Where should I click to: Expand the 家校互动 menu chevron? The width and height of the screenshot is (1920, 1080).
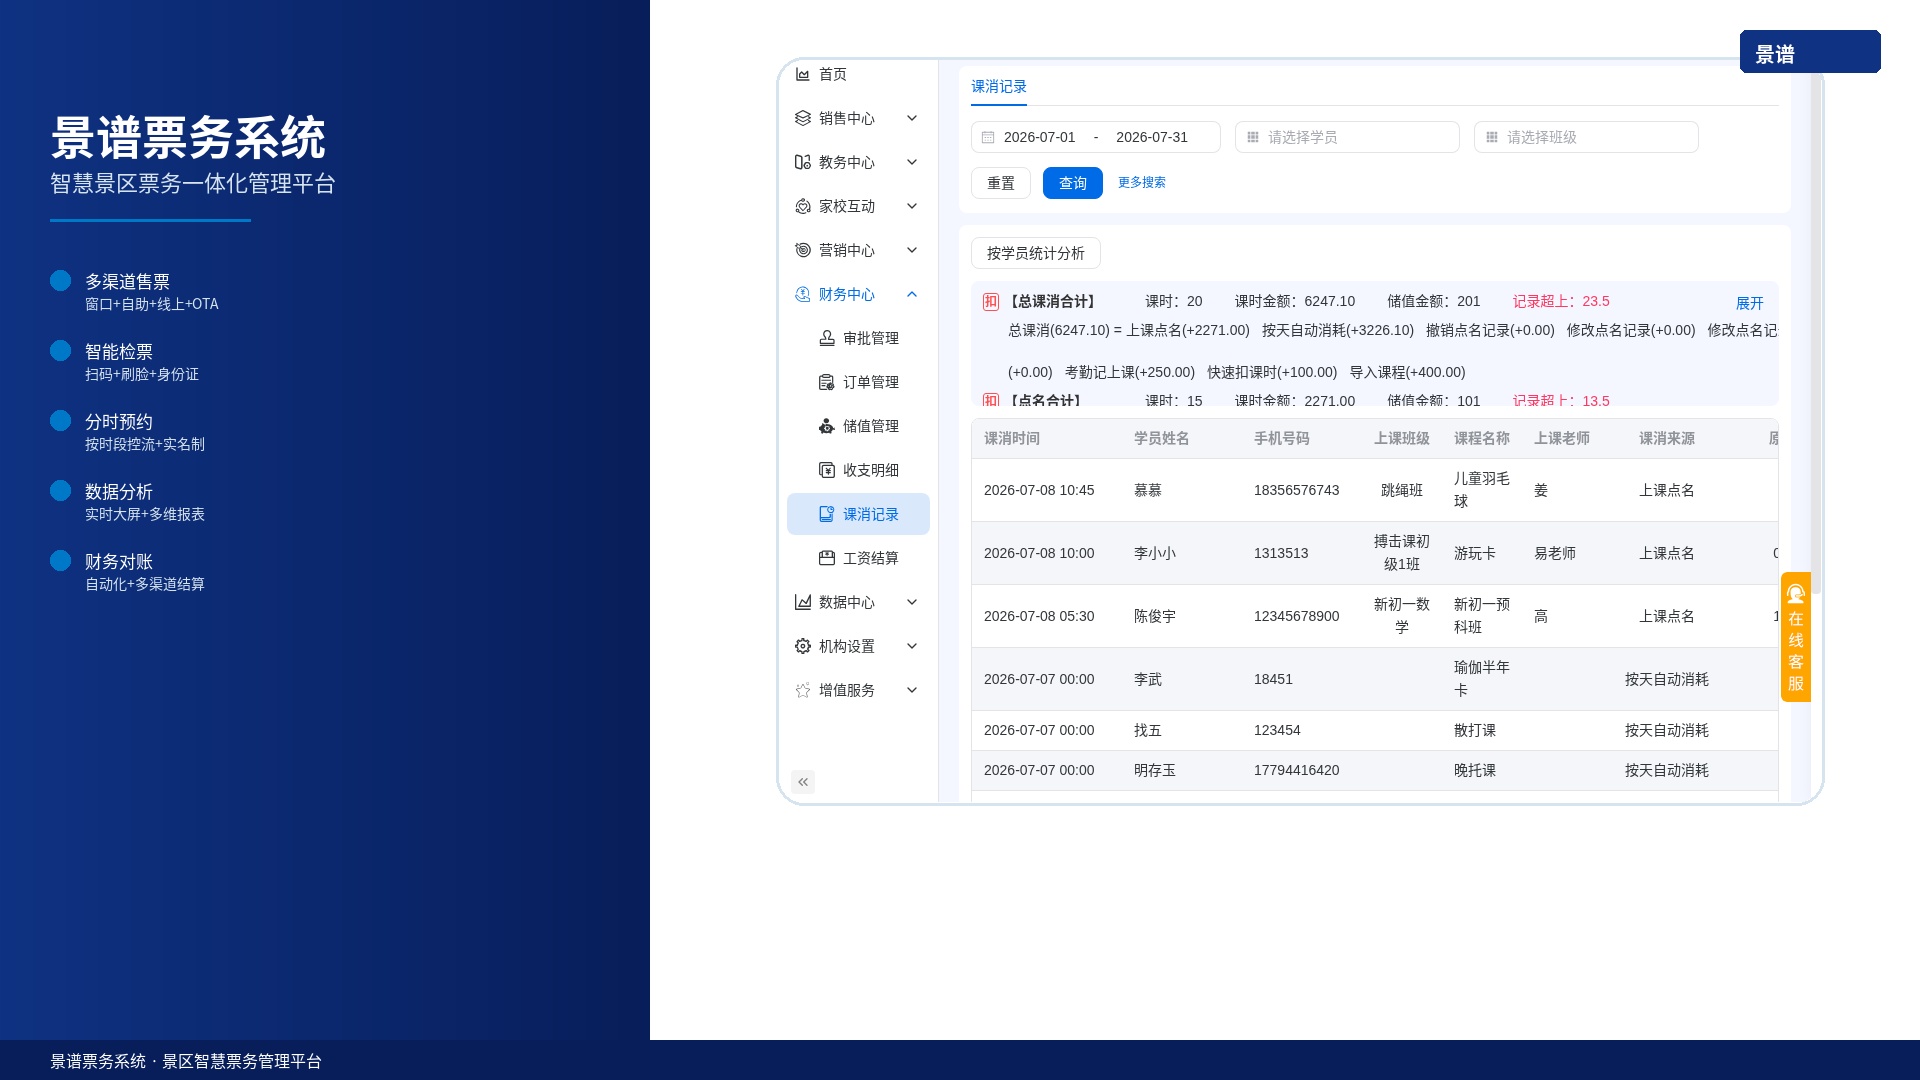[911, 206]
